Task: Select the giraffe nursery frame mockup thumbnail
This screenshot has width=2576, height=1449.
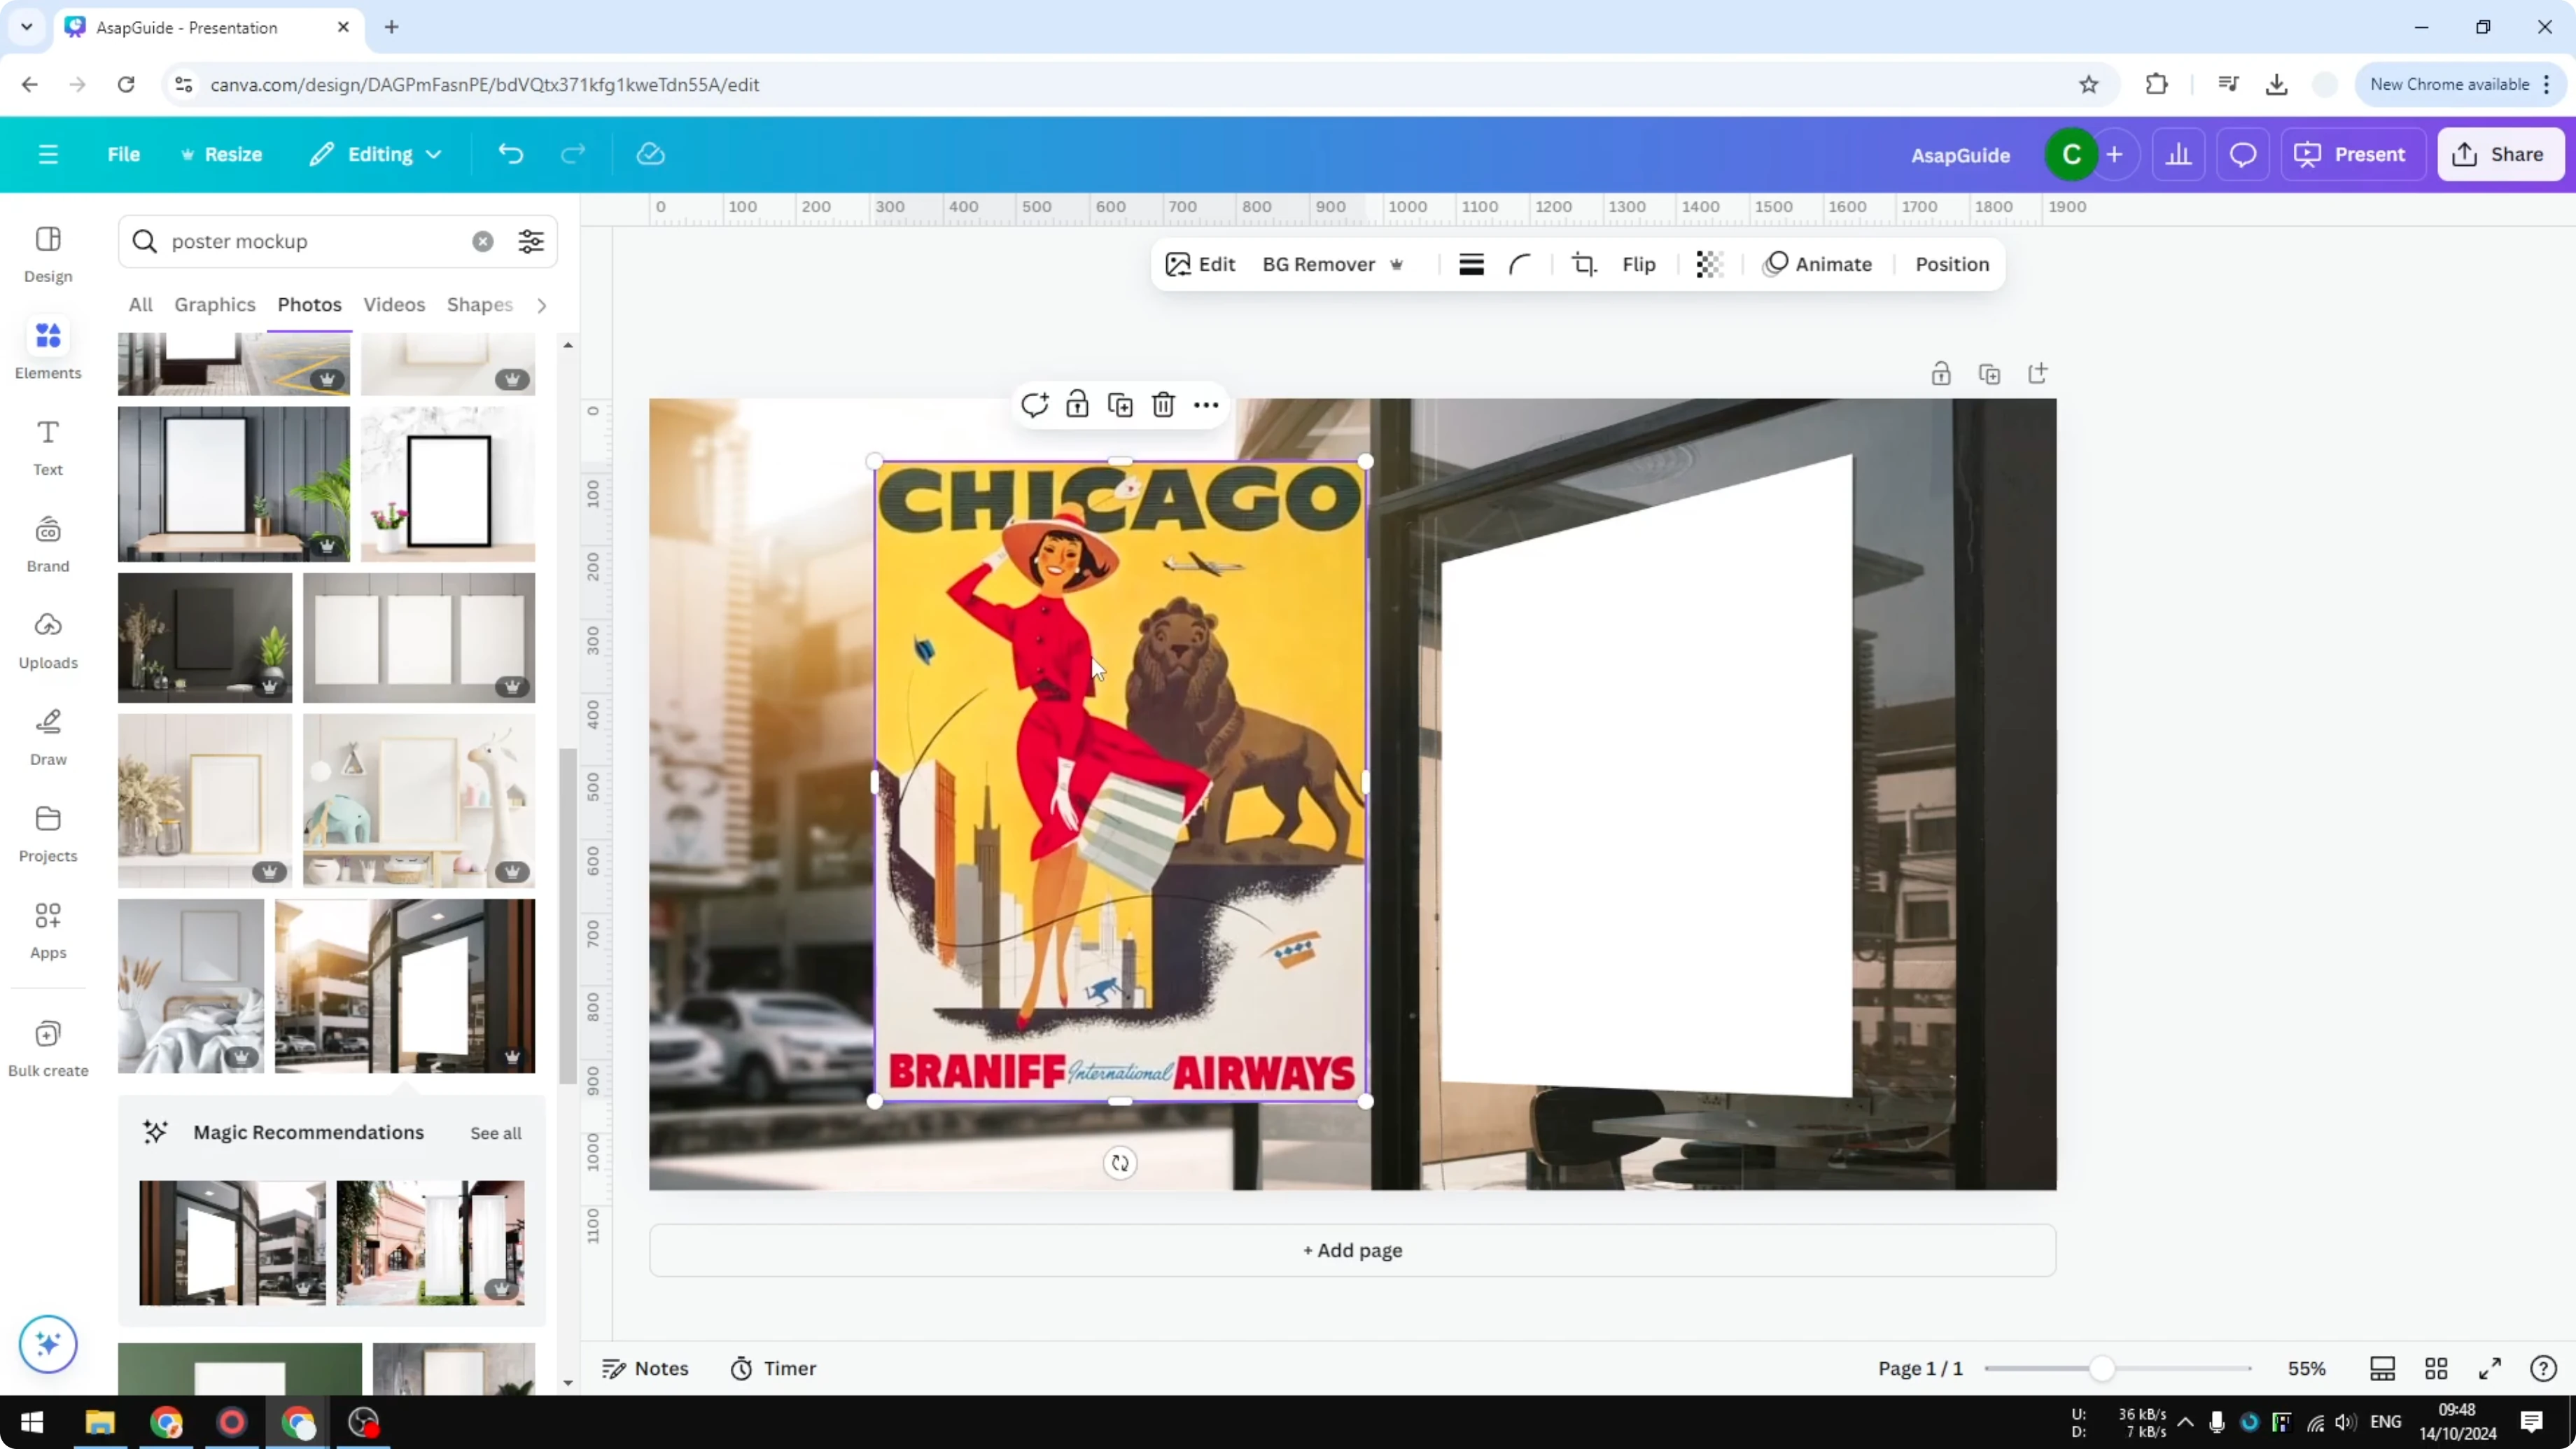Action: [x=419, y=800]
